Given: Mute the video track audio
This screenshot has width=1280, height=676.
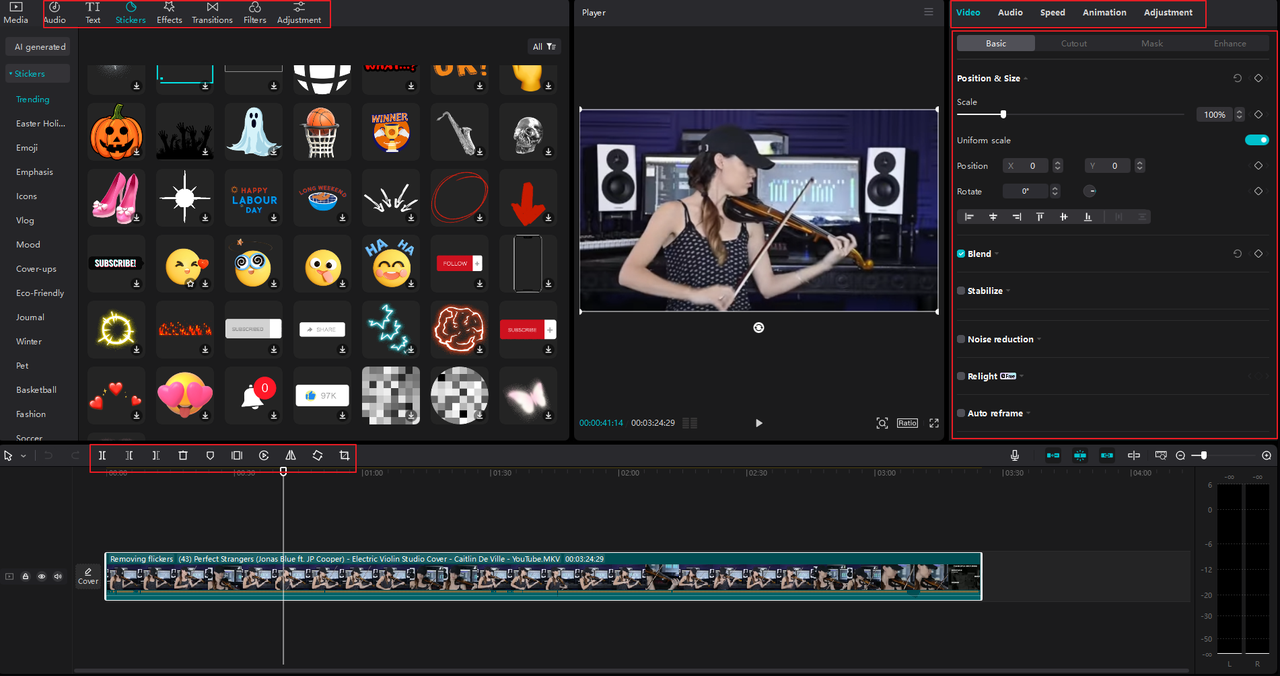Looking at the screenshot, I should (x=58, y=576).
